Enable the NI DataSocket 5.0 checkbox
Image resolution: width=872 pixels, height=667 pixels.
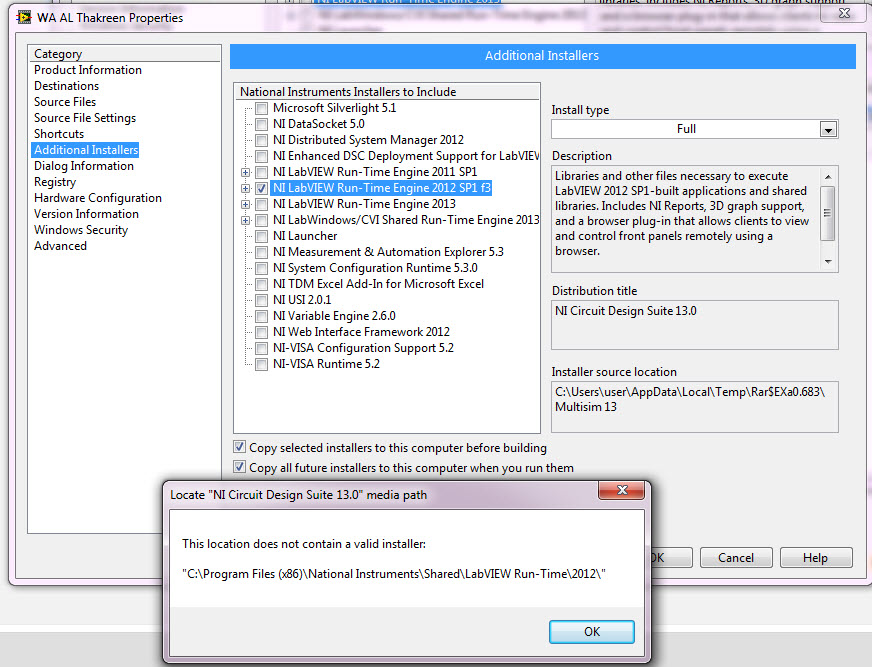[261, 125]
